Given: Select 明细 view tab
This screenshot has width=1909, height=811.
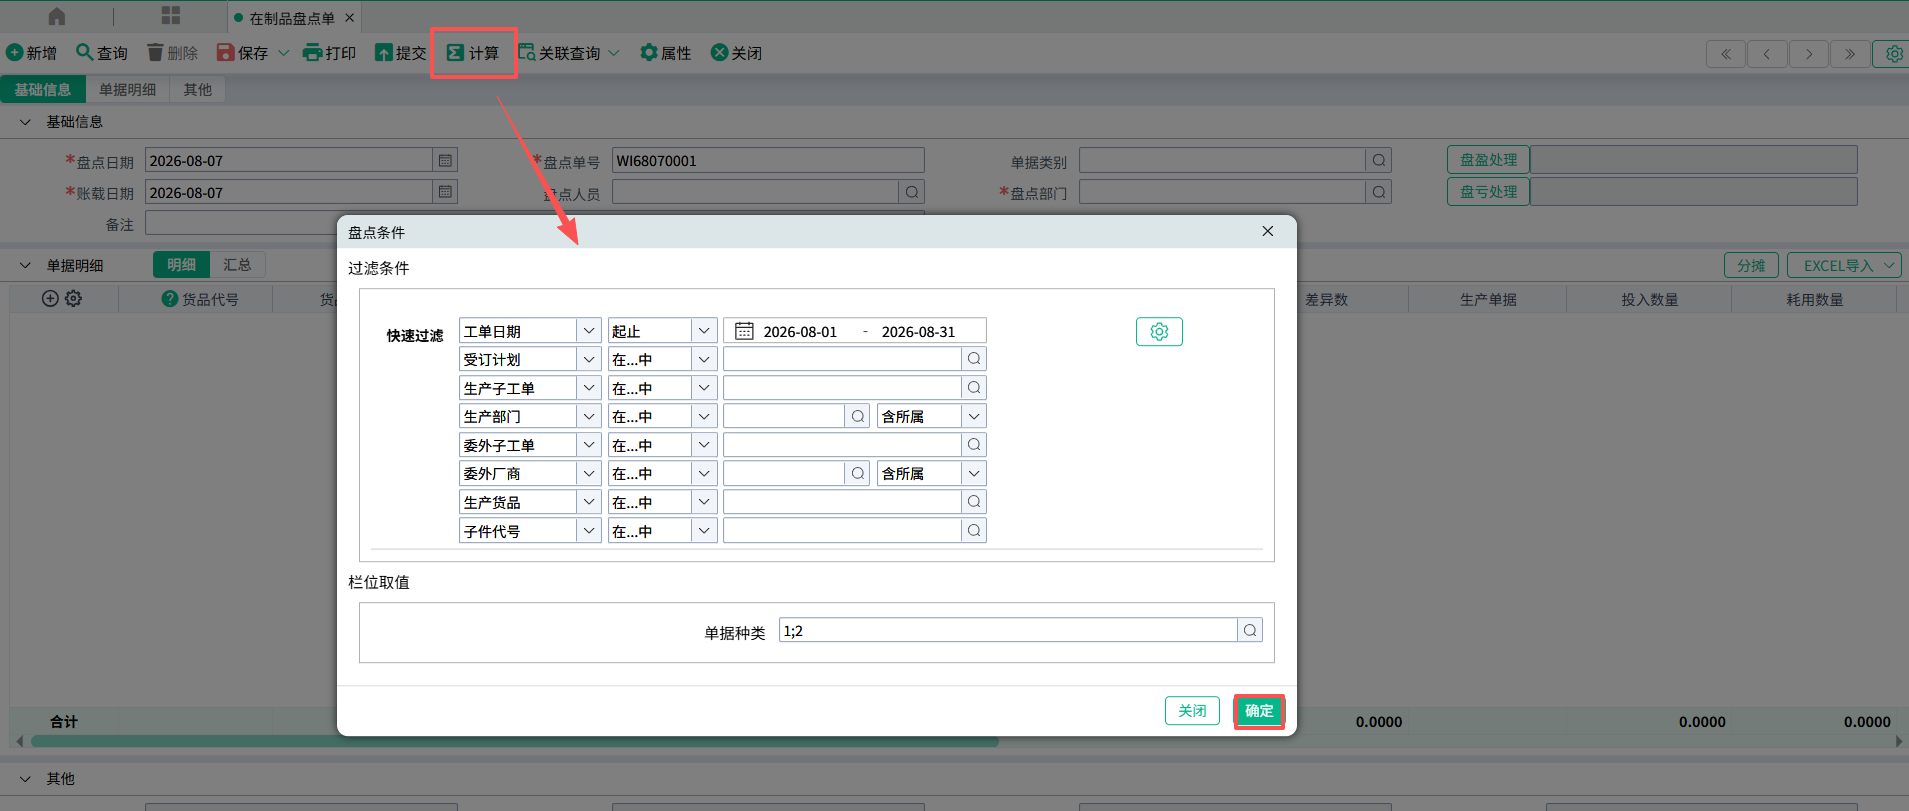Looking at the screenshot, I should [x=182, y=264].
